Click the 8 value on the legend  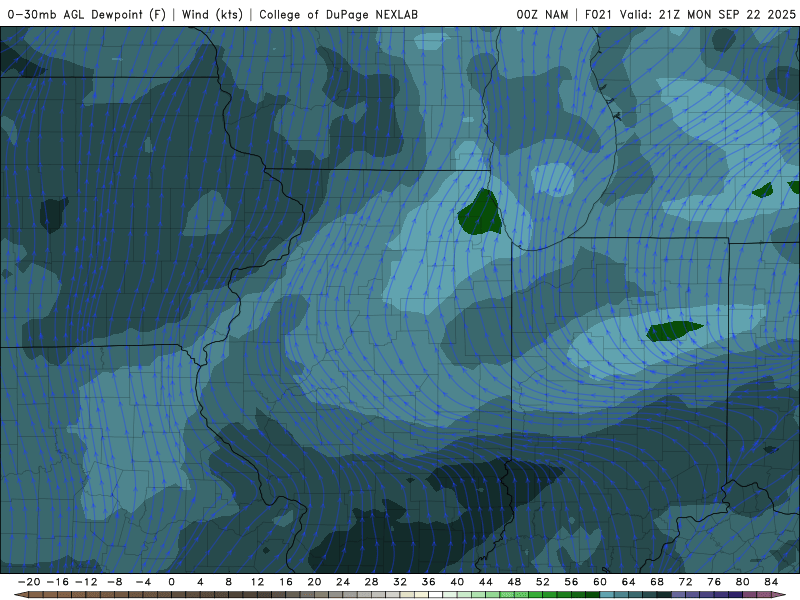(x=229, y=582)
